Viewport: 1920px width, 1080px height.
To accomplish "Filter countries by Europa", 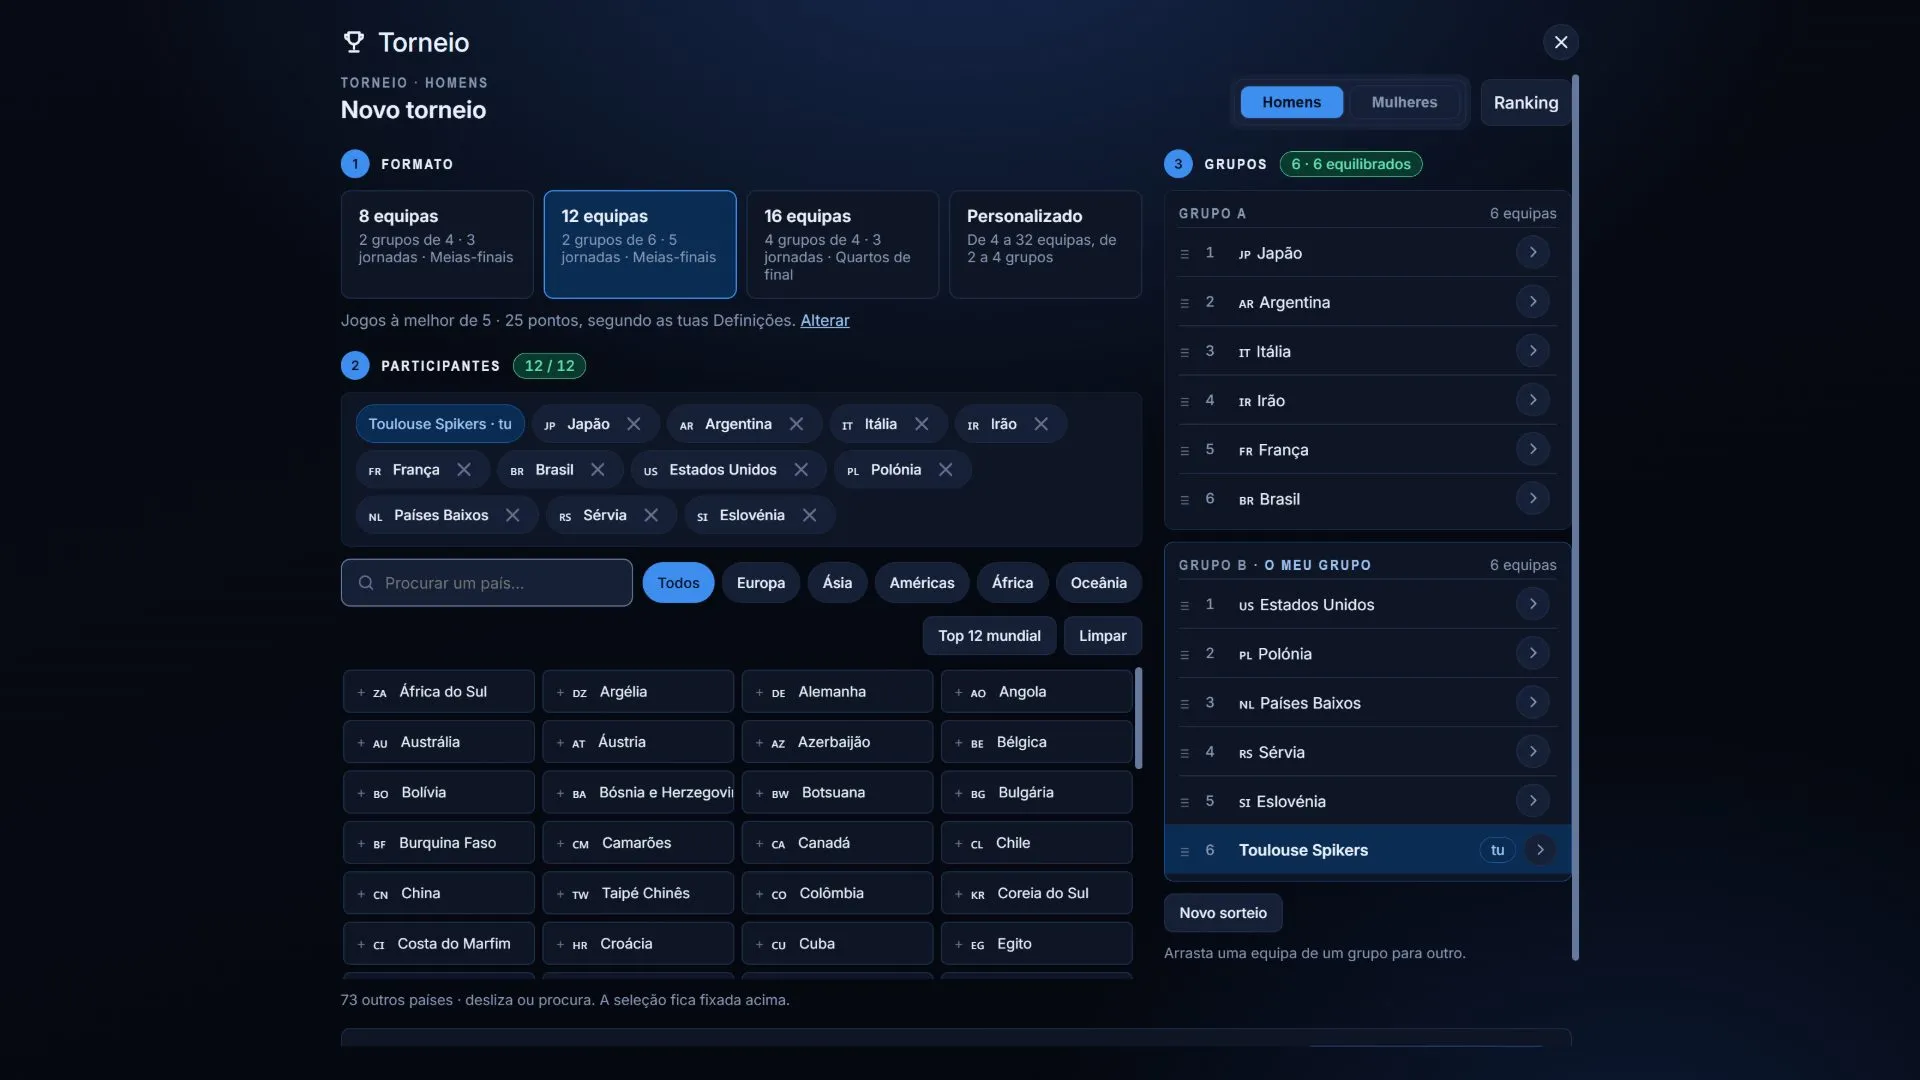I will pos(761,583).
